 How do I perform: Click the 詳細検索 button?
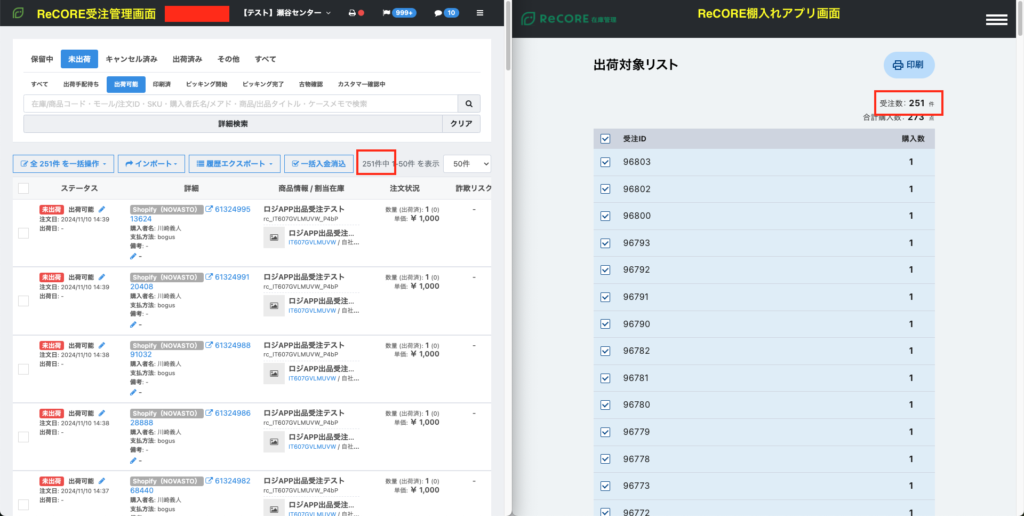point(232,123)
